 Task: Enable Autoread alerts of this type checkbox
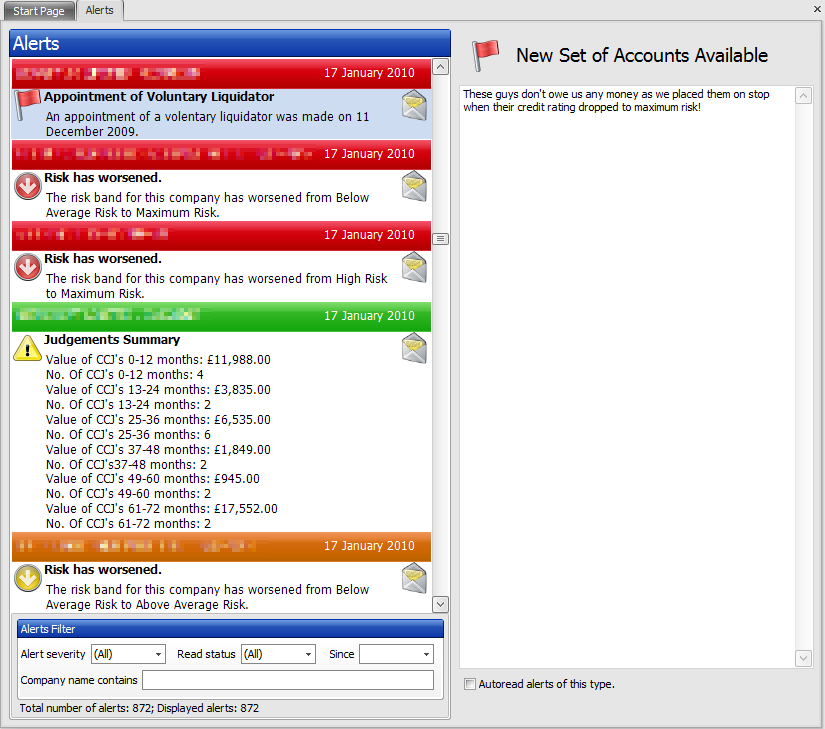470,685
